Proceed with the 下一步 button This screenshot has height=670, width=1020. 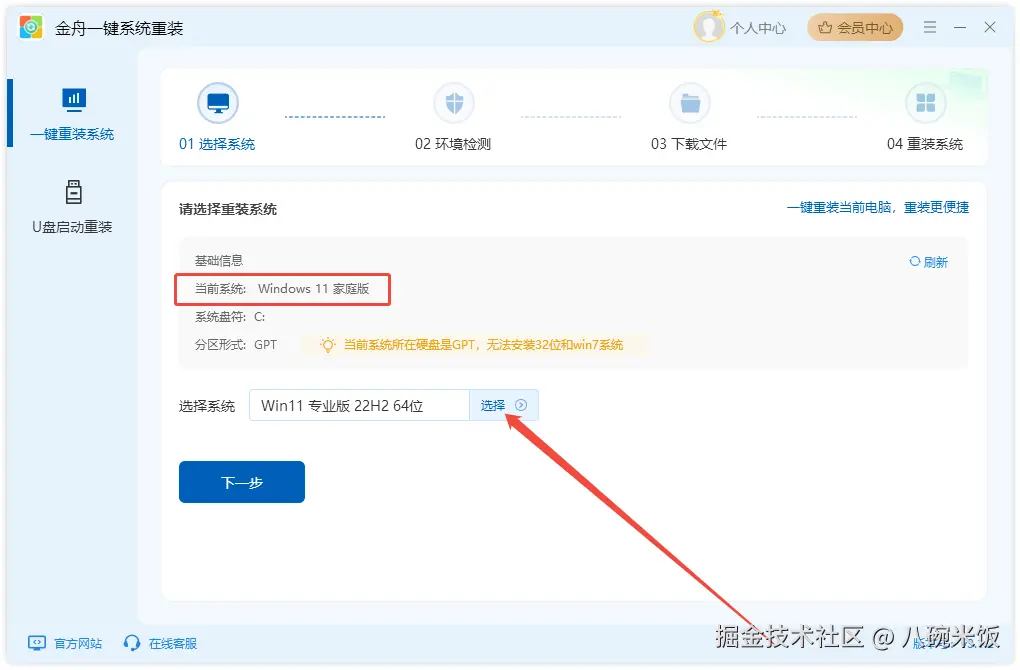coord(242,482)
